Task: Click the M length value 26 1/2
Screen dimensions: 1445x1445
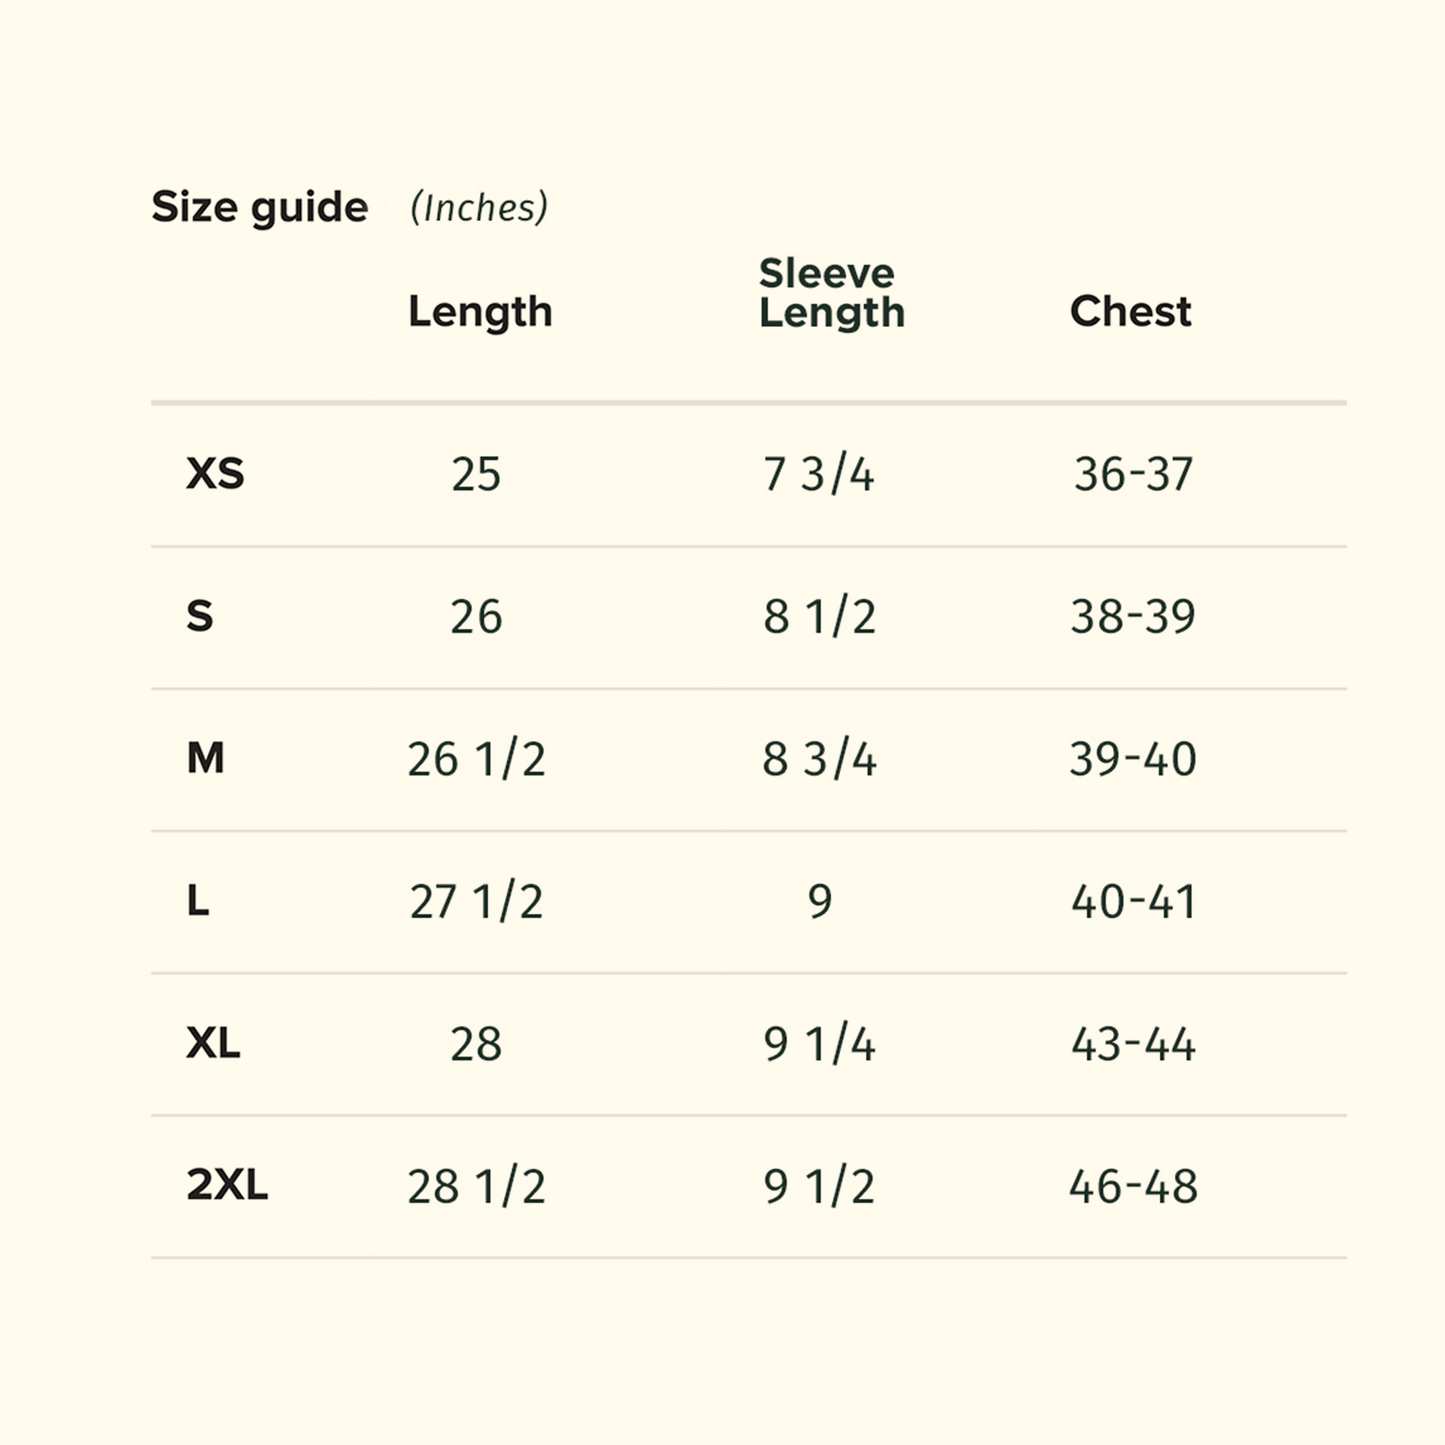Action: (x=477, y=759)
